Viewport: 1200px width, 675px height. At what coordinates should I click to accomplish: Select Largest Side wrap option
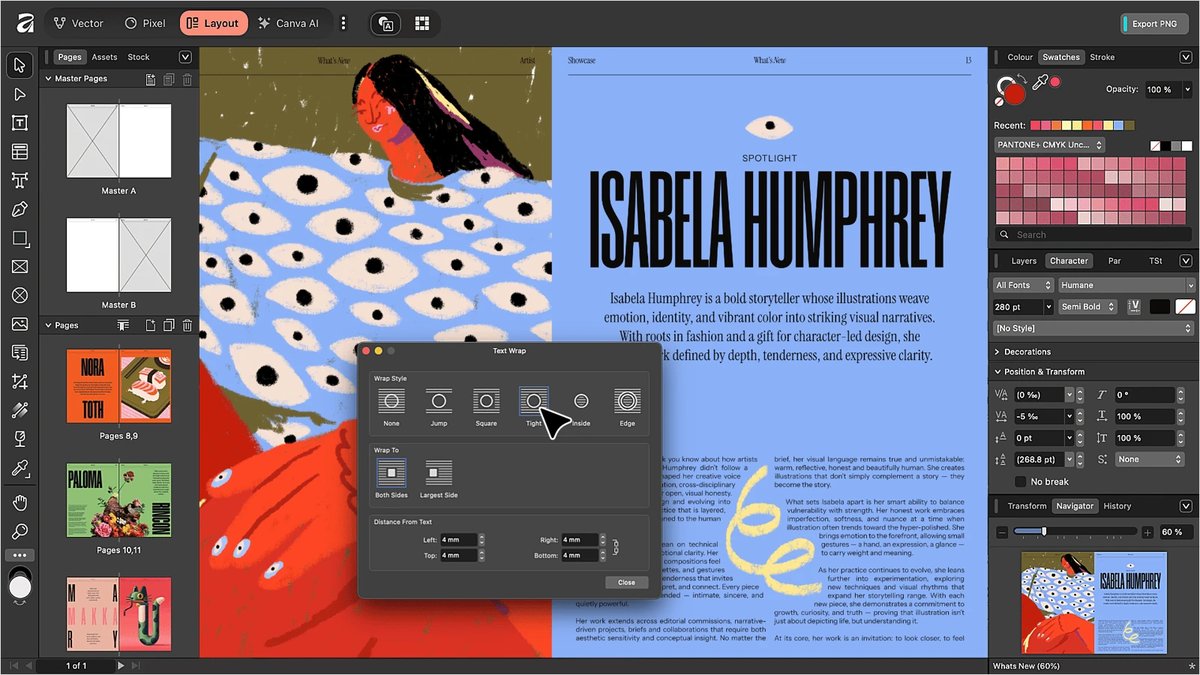tap(438, 477)
